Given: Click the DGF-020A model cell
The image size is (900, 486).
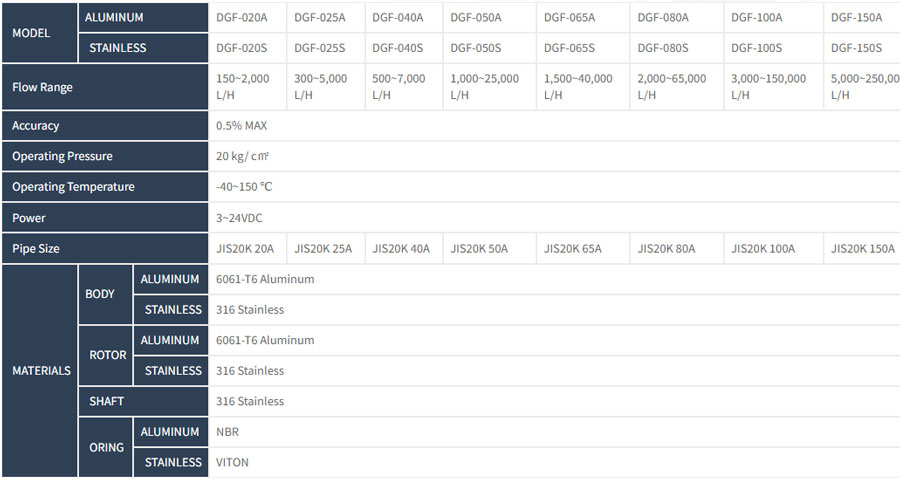Looking at the screenshot, I should tap(247, 18).
